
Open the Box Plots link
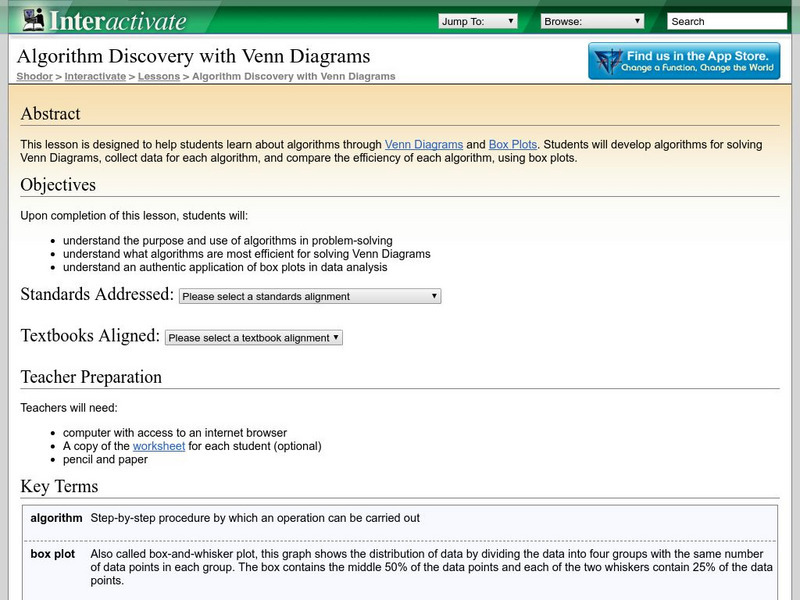(513, 145)
